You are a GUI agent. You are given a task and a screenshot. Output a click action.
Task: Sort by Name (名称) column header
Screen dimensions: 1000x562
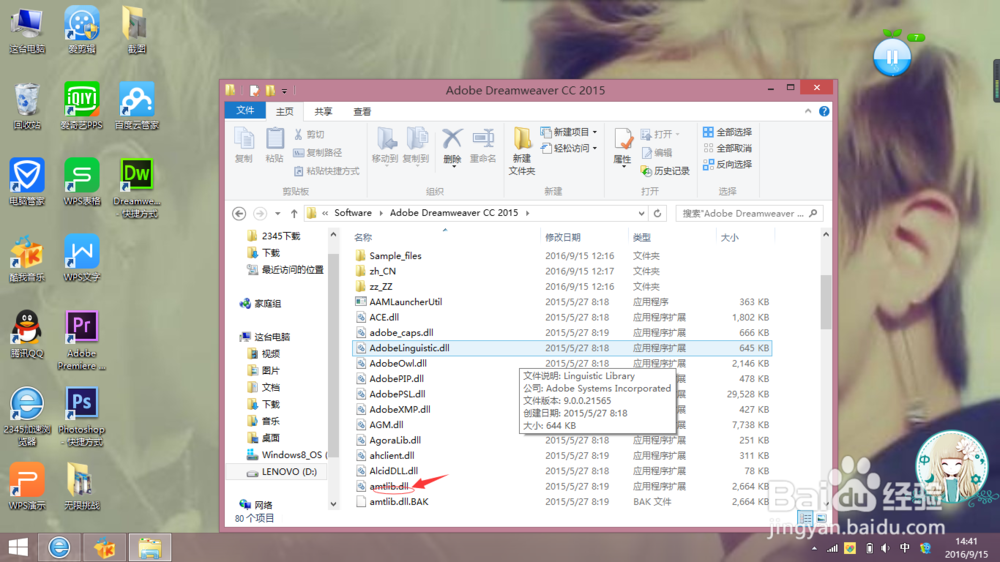point(363,237)
